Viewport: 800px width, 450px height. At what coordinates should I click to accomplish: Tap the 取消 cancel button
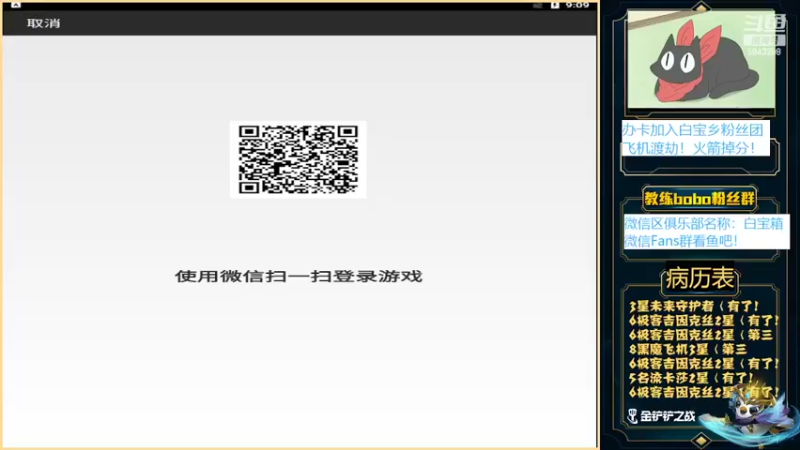click(43, 23)
